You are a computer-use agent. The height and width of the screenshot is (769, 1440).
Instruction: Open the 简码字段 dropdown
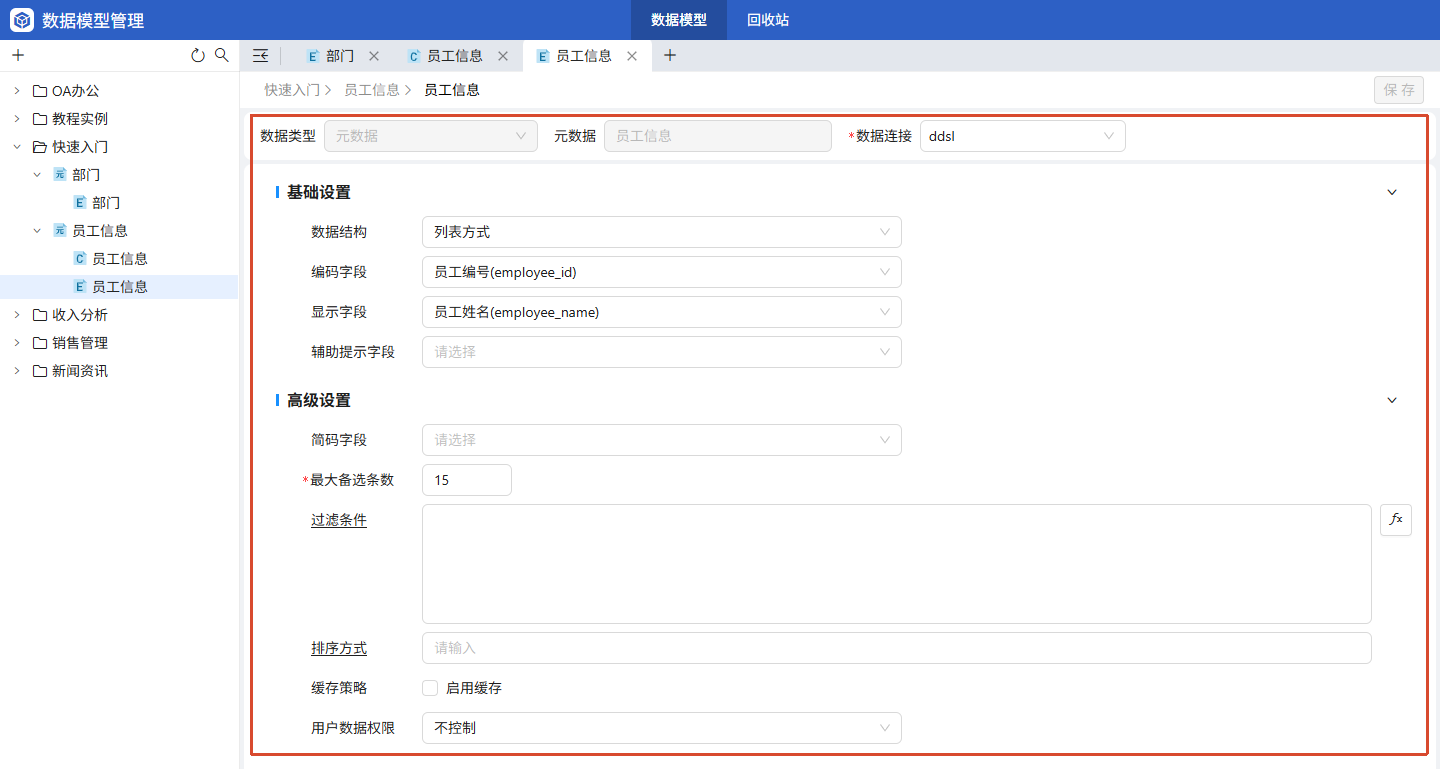pyautogui.click(x=661, y=440)
